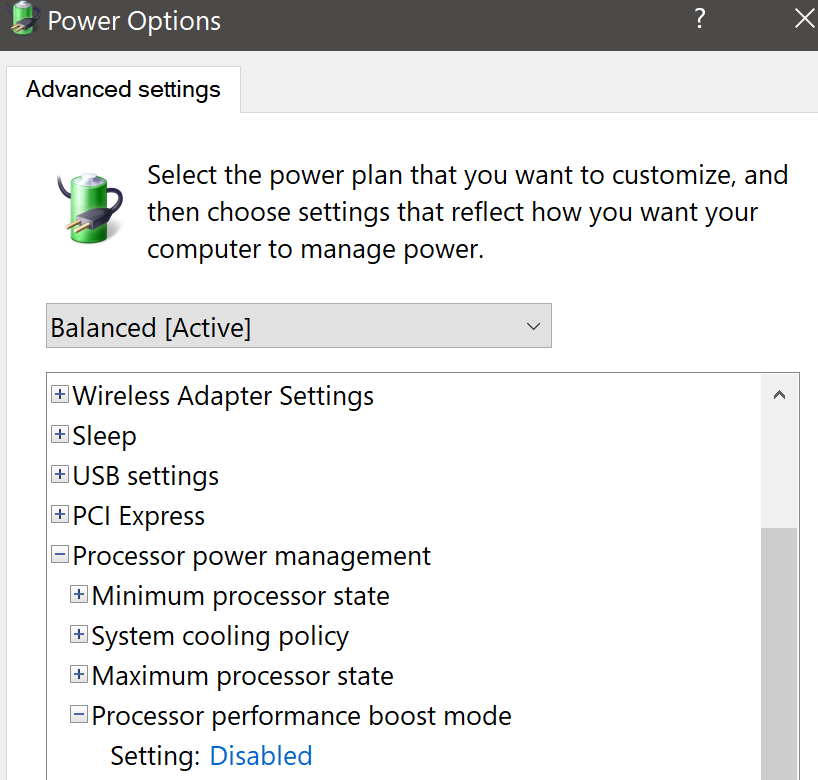Expand System cooling policy node
Image resolution: width=818 pixels, height=780 pixels.
[79, 634]
